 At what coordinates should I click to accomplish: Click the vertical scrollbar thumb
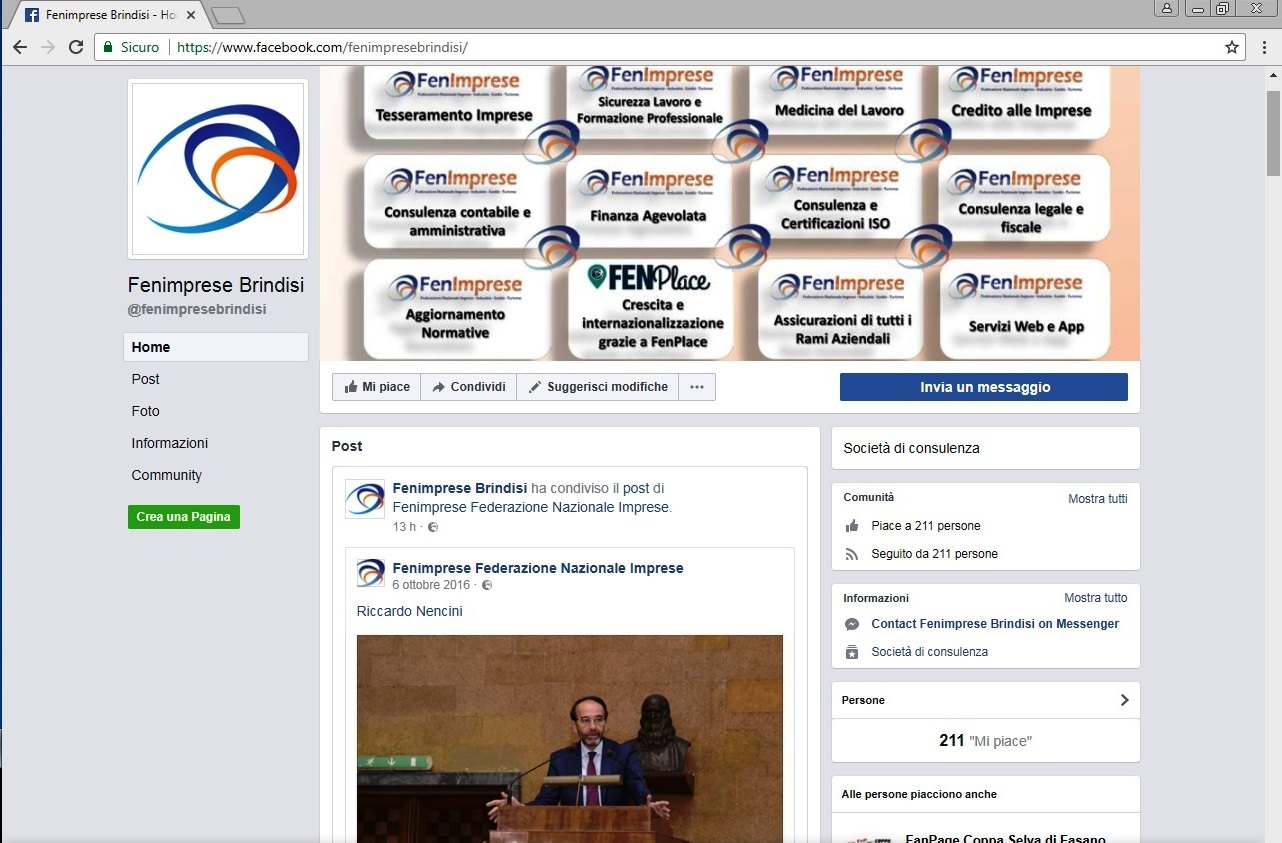tap(1273, 132)
